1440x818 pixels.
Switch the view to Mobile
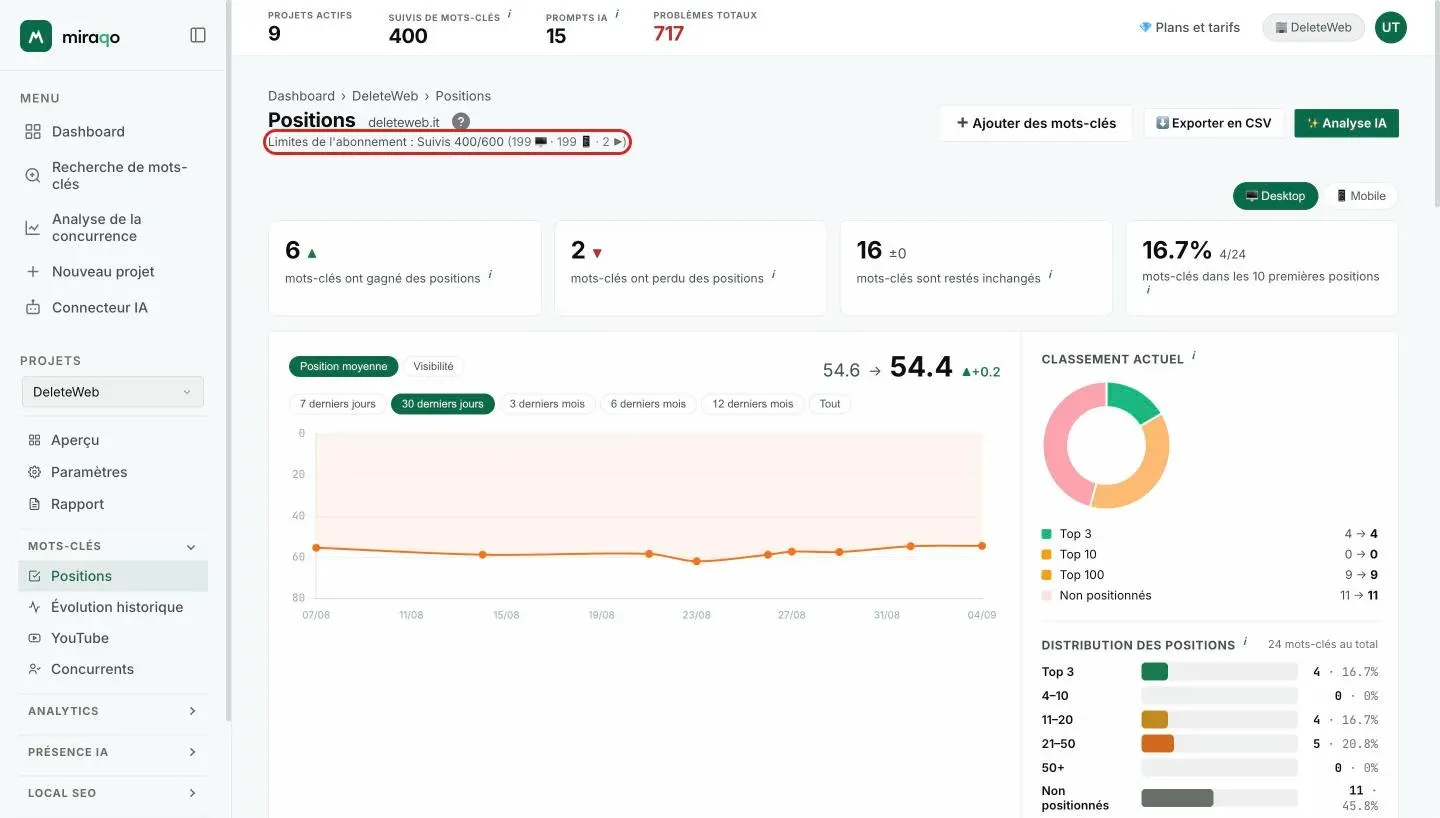[1360, 196]
